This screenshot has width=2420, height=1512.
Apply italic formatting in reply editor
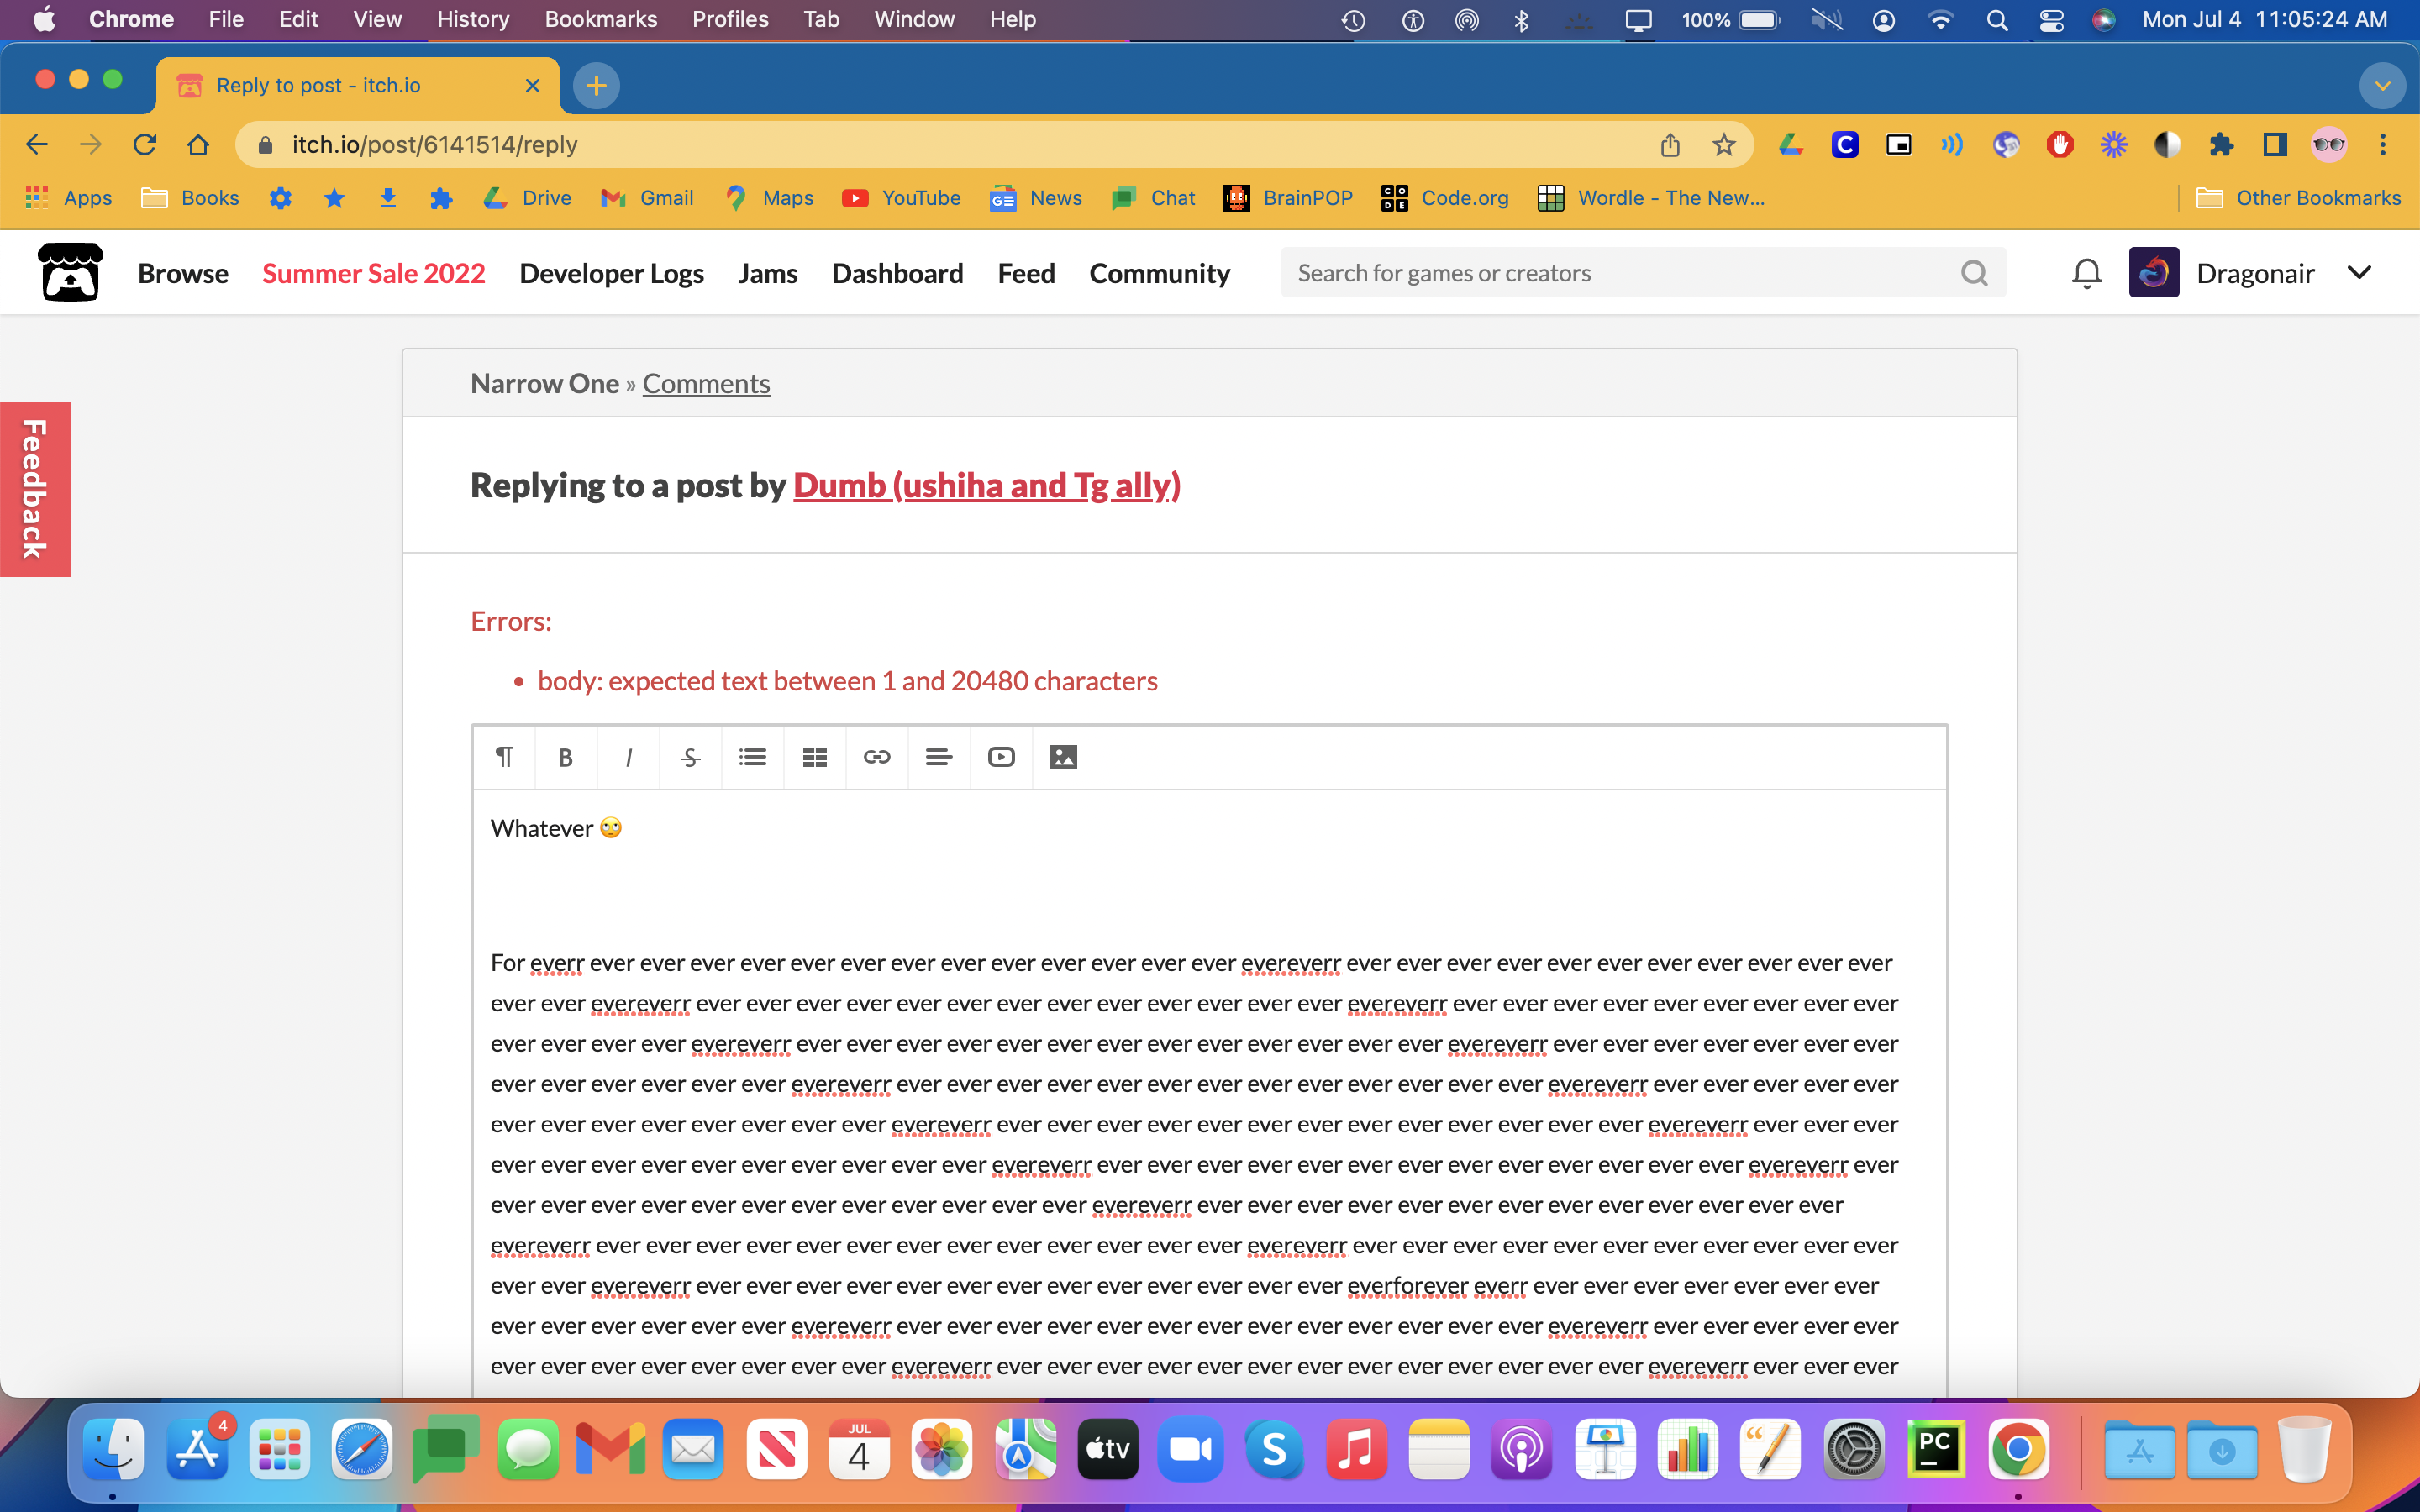click(628, 757)
